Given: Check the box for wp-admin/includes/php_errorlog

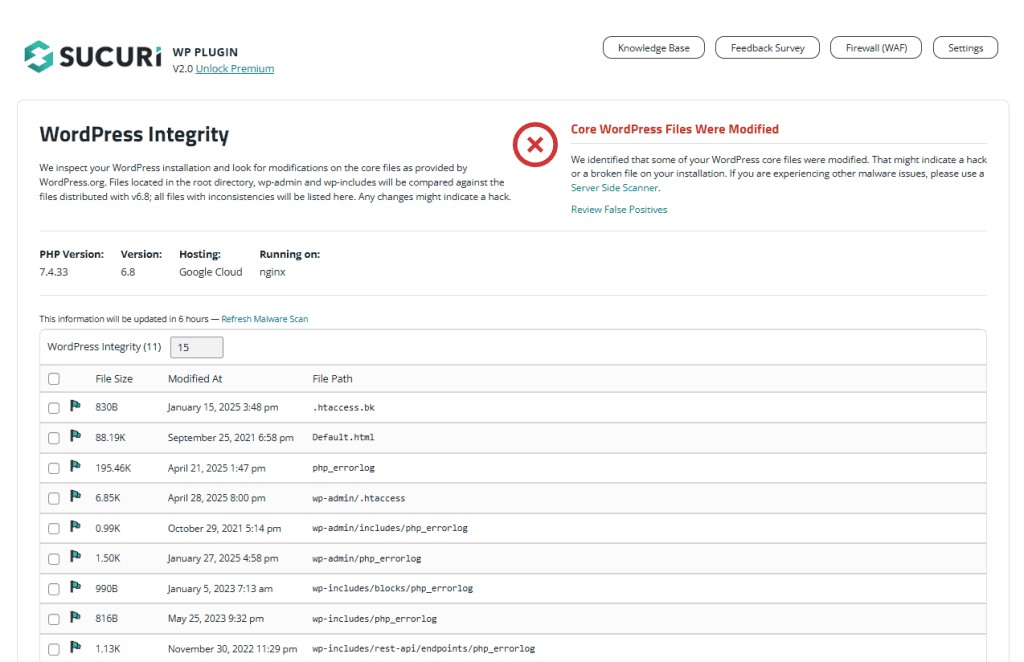Looking at the screenshot, I should pos(54,528).
